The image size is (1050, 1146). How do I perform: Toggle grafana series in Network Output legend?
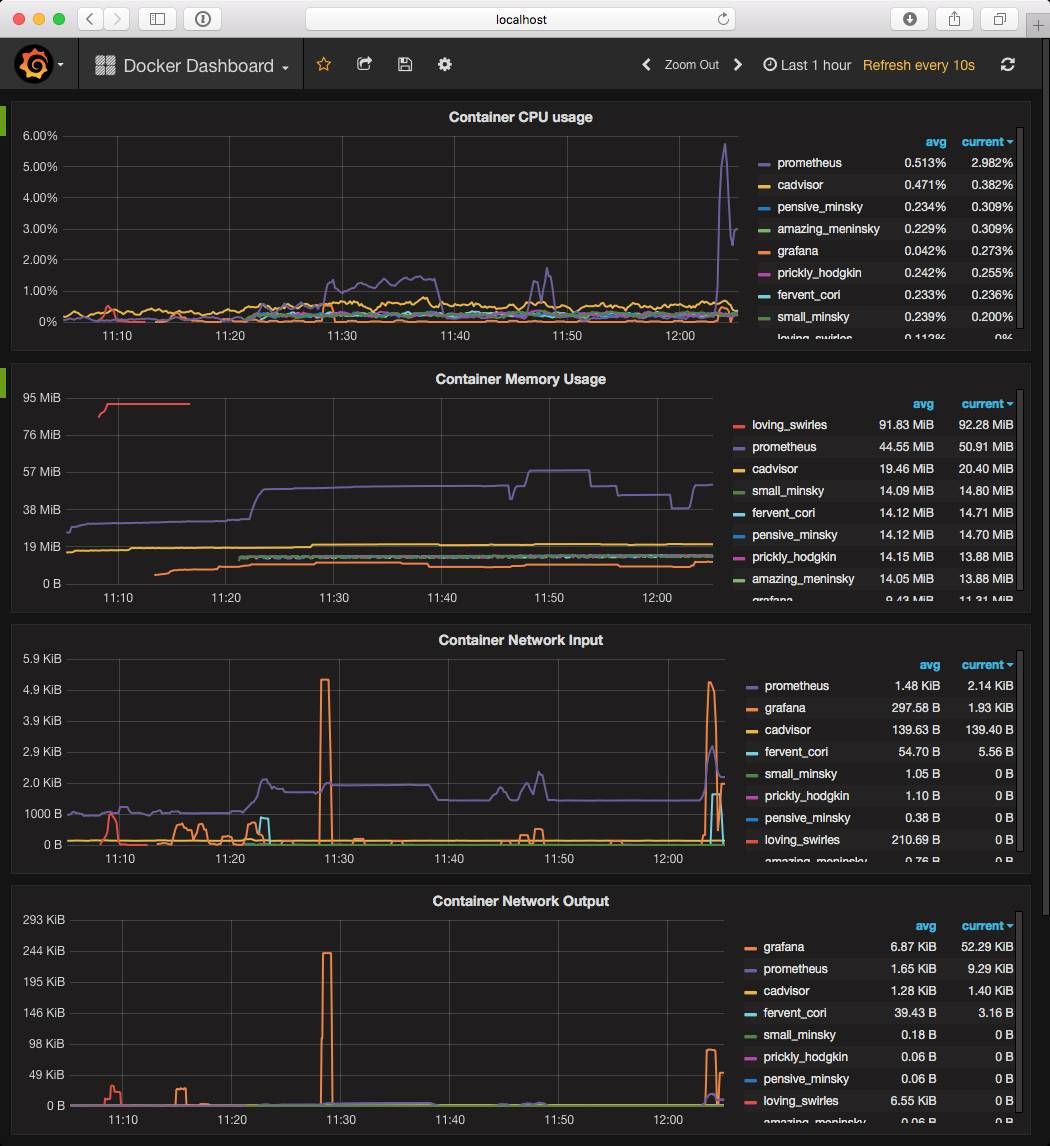pos(783,946)
